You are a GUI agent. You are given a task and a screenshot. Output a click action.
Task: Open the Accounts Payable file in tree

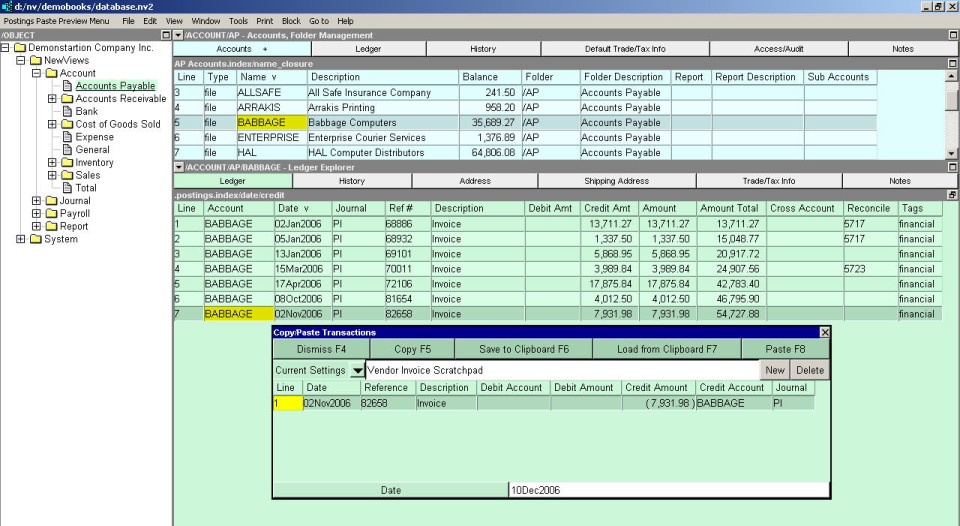click(x=114, y=86)
